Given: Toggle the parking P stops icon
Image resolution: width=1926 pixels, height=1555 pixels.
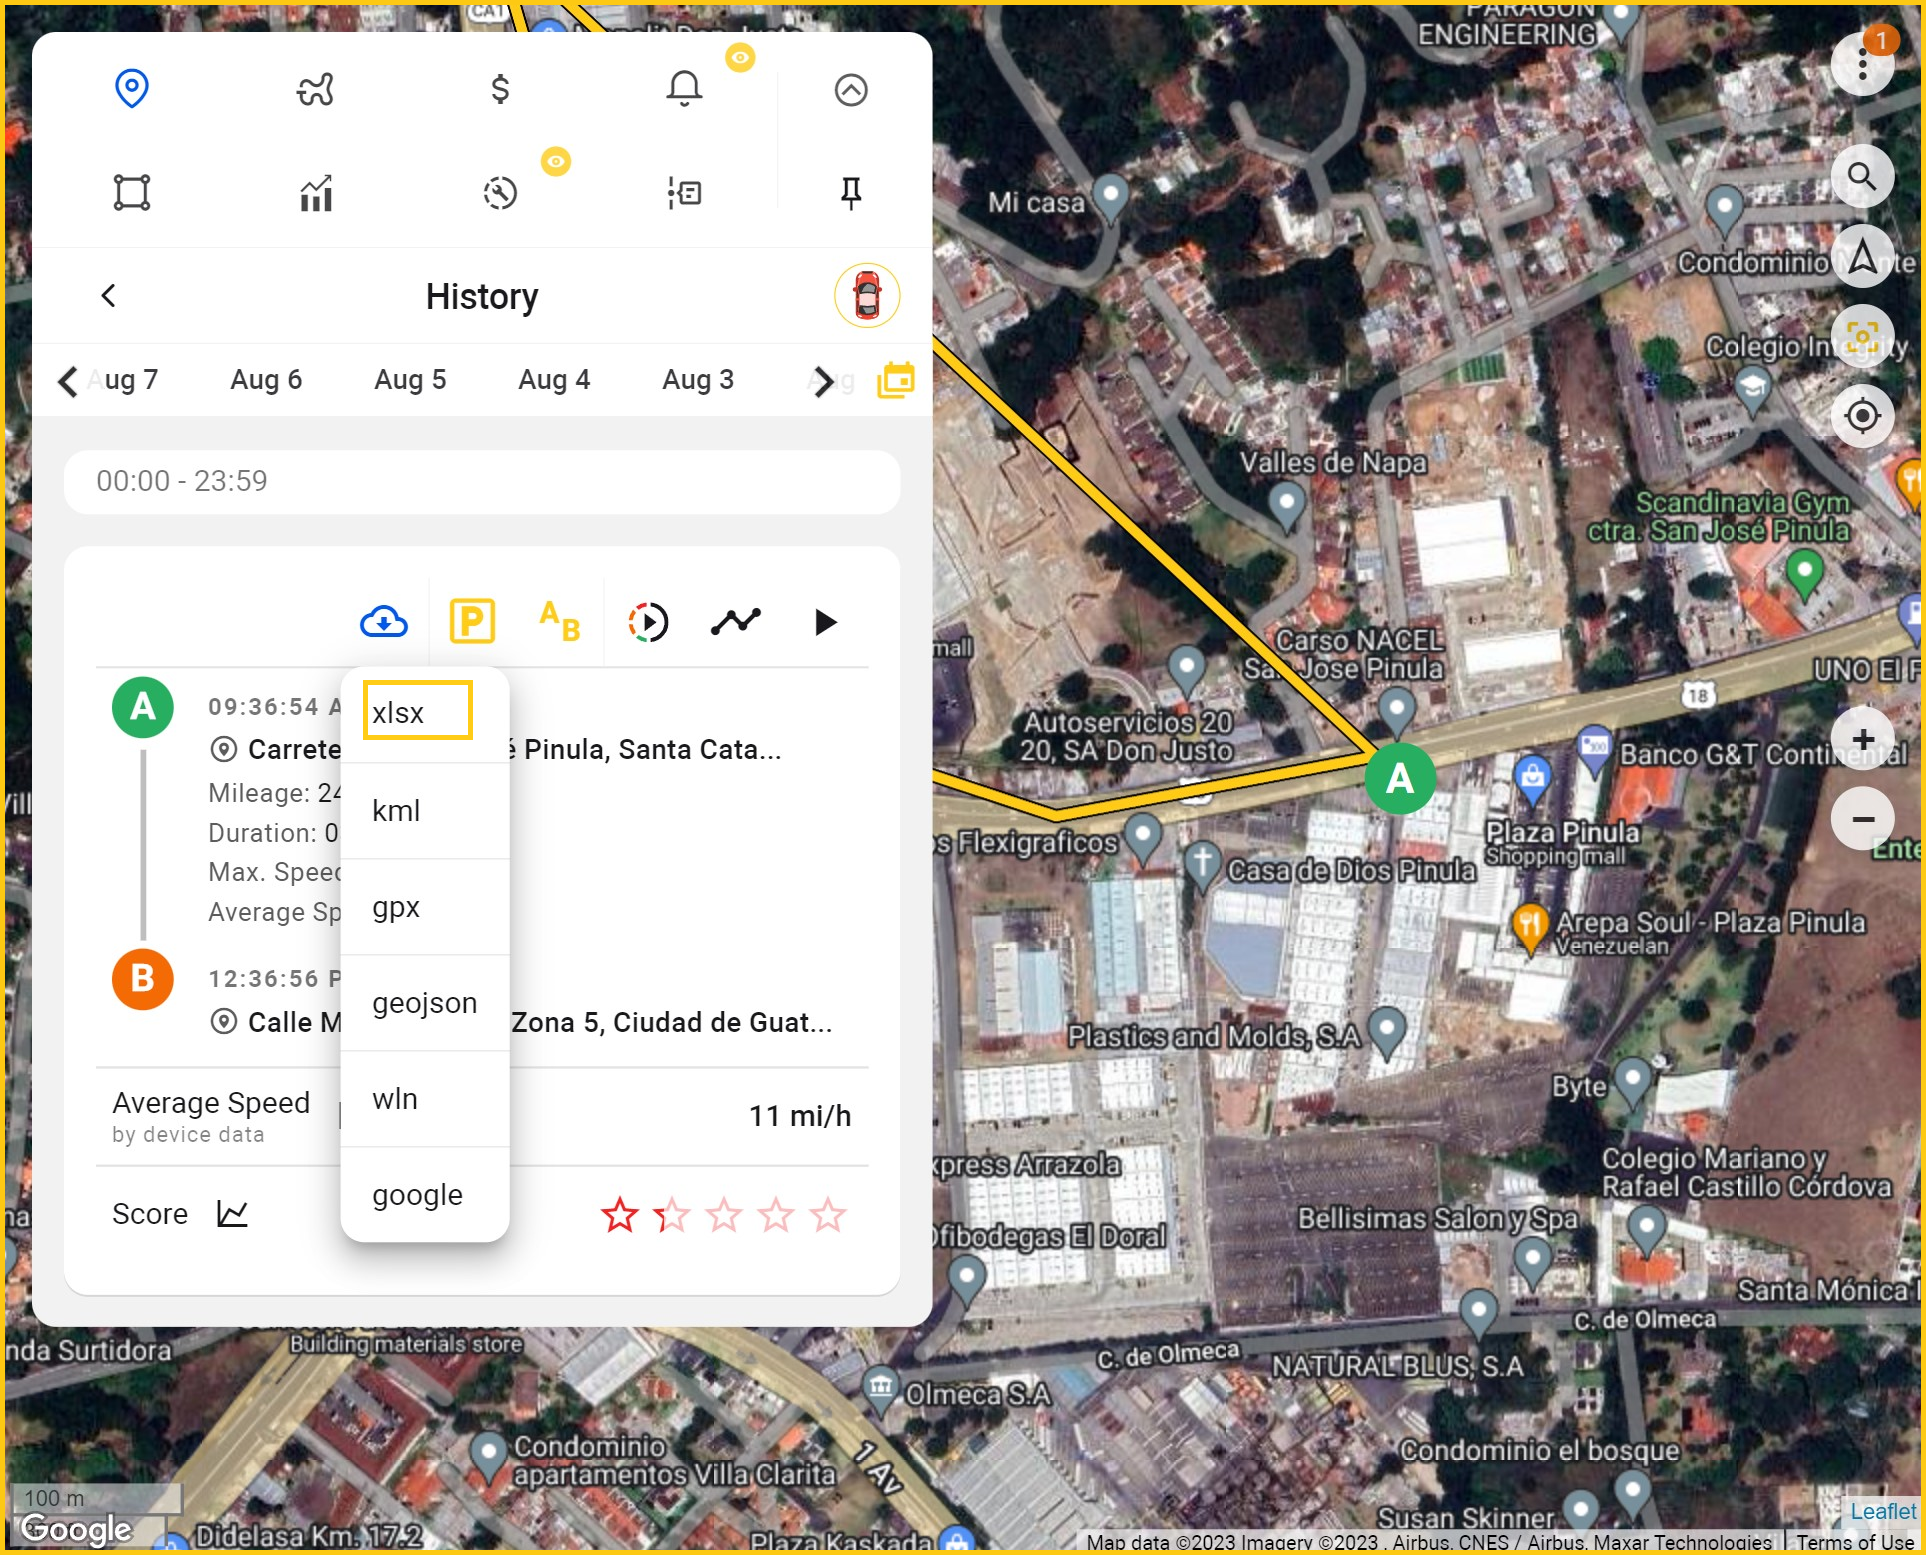Looking at the screenshot, I should pyautogui.click(x=472, y=621).
